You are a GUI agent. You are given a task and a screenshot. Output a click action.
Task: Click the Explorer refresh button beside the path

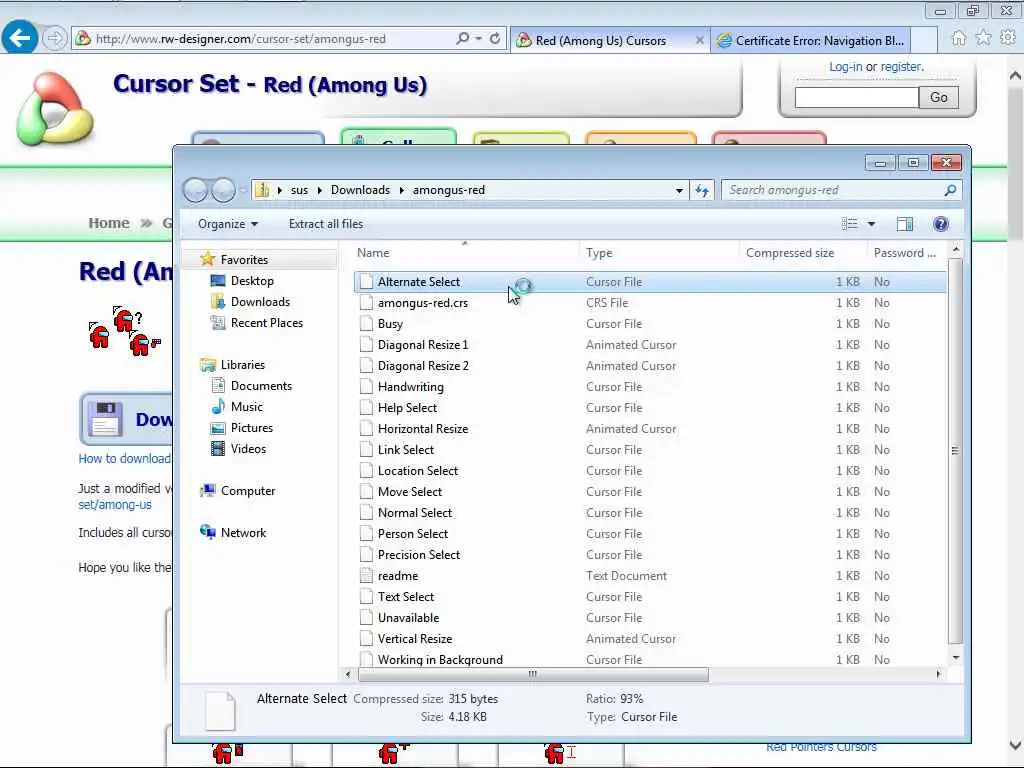click(702, 190)
